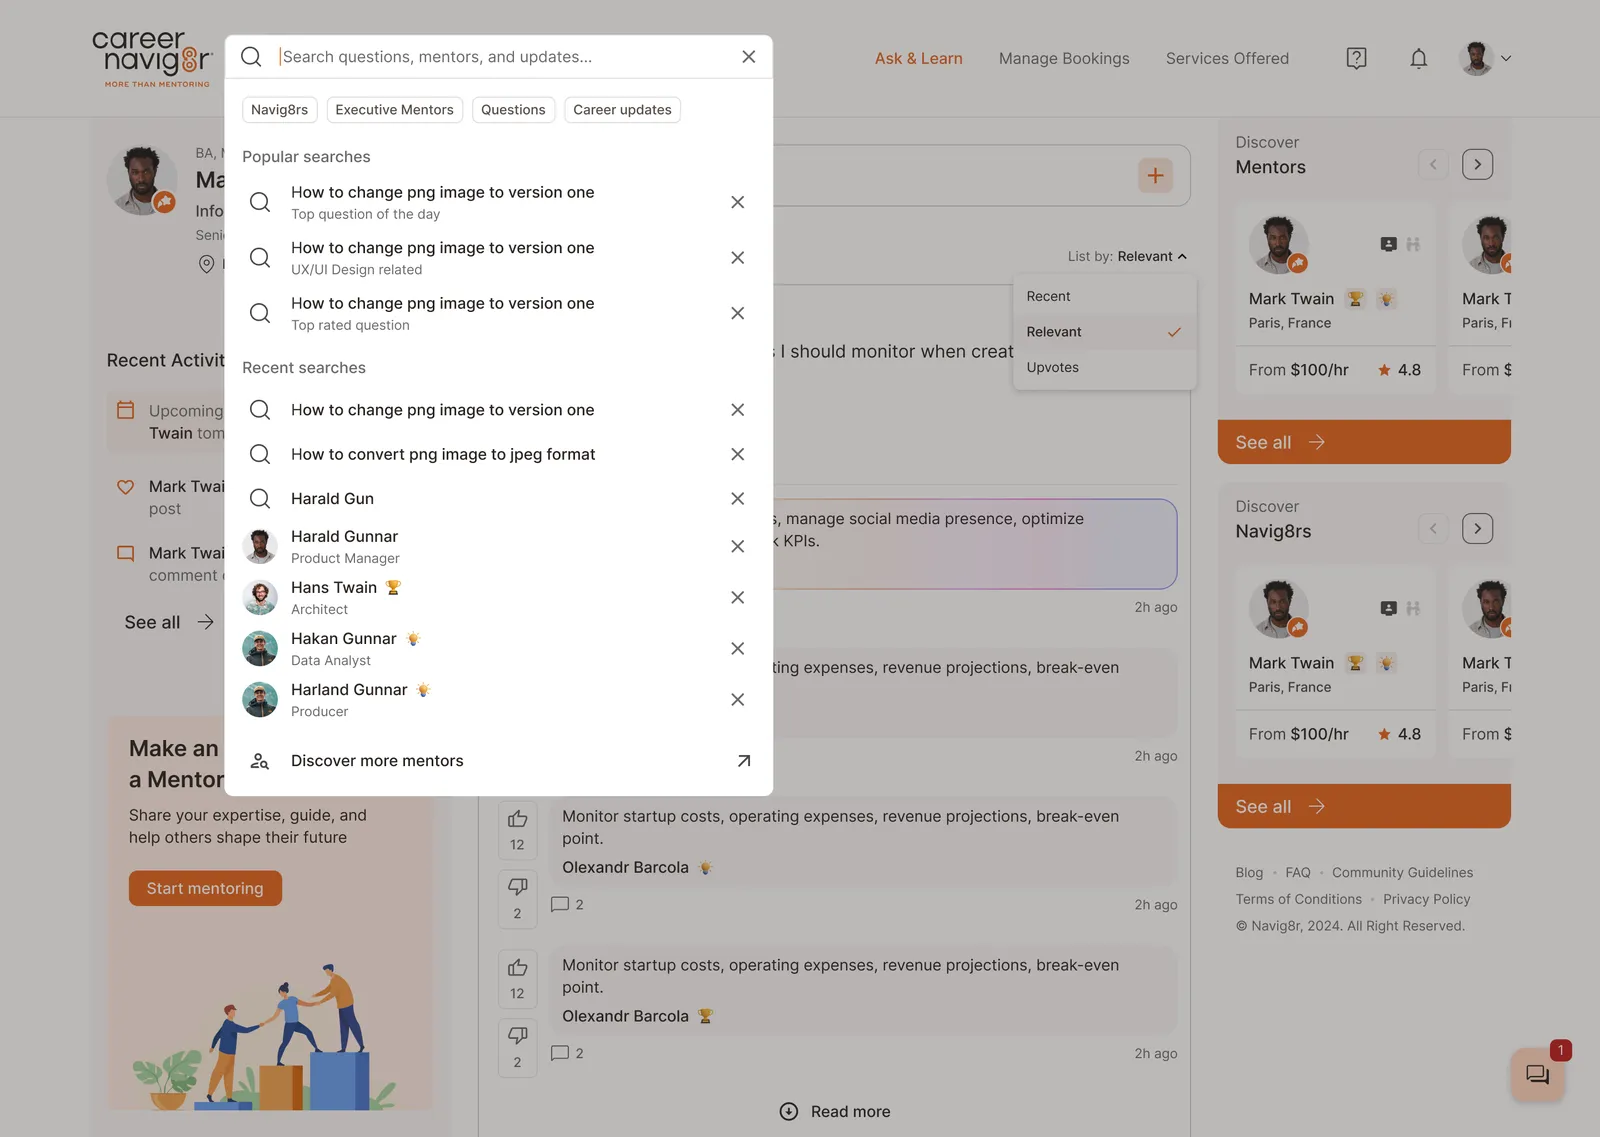
Task: Remove Hakan Gunnar from recent searches
Action: pos(737,648)
